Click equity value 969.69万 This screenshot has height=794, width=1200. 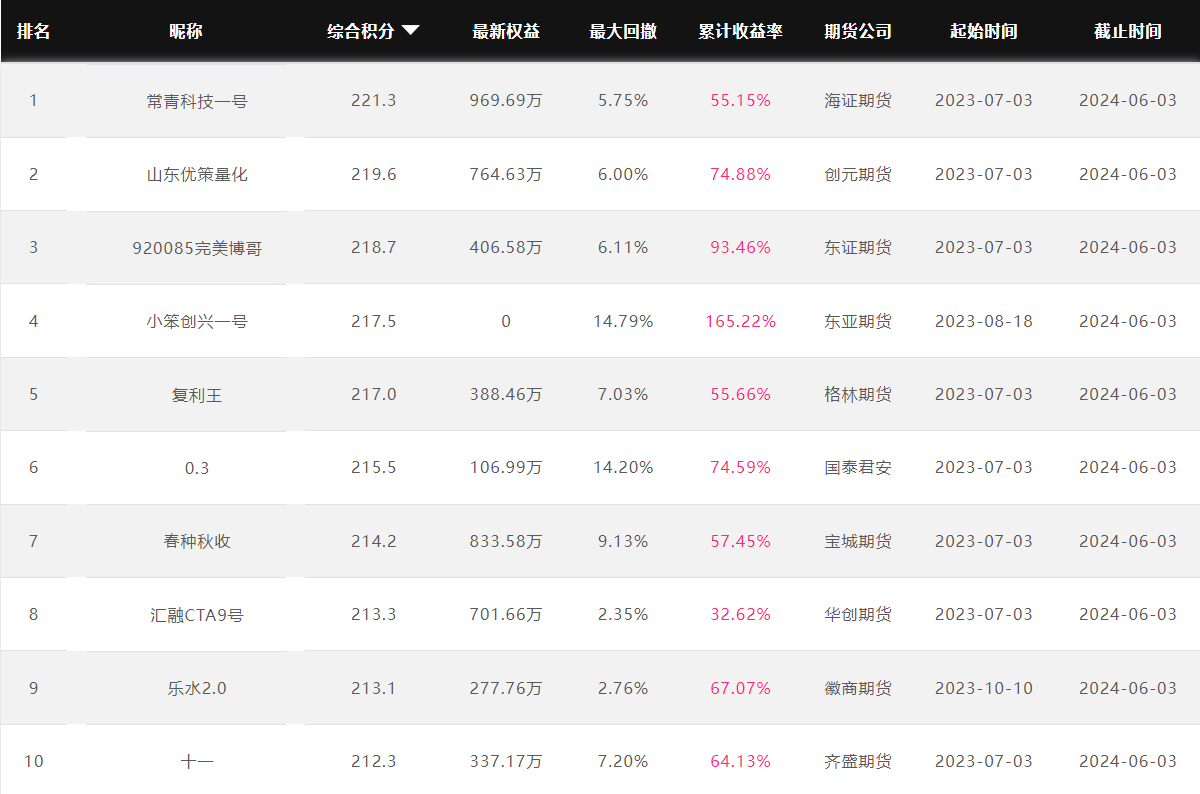click(506, 100)
